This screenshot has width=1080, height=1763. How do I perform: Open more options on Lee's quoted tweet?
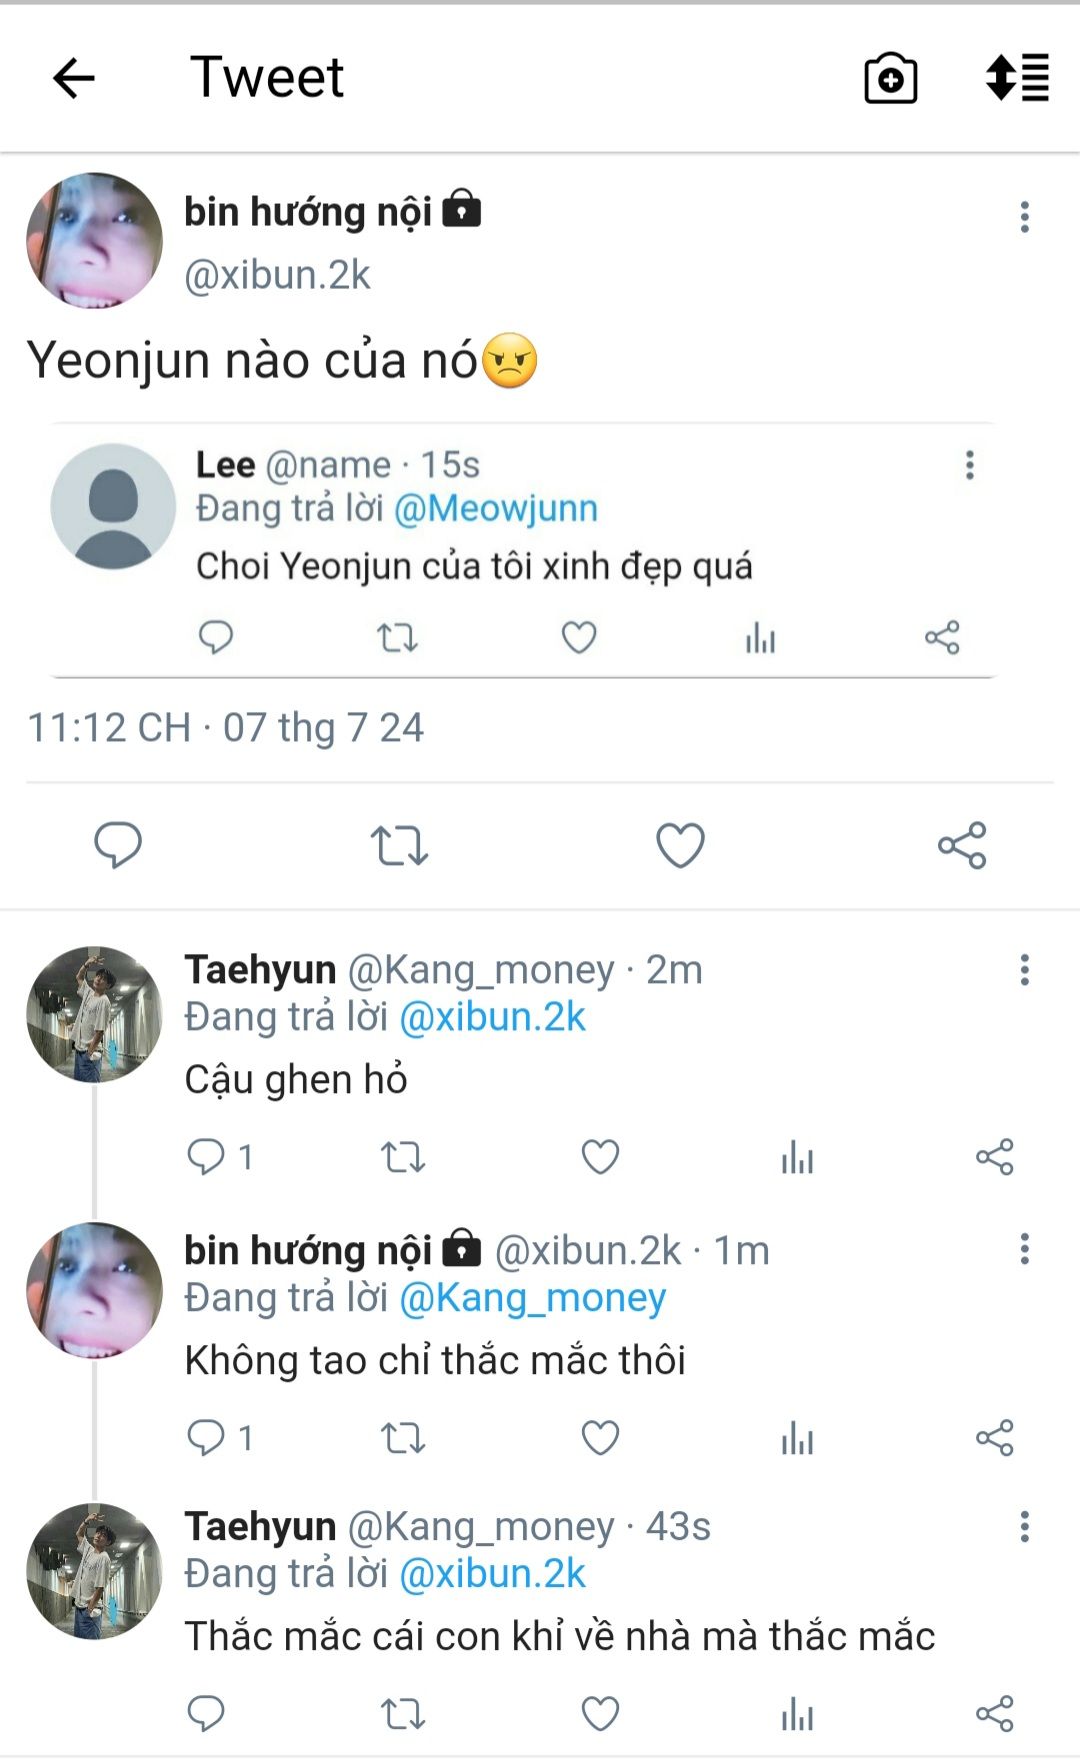click(969, 465)
